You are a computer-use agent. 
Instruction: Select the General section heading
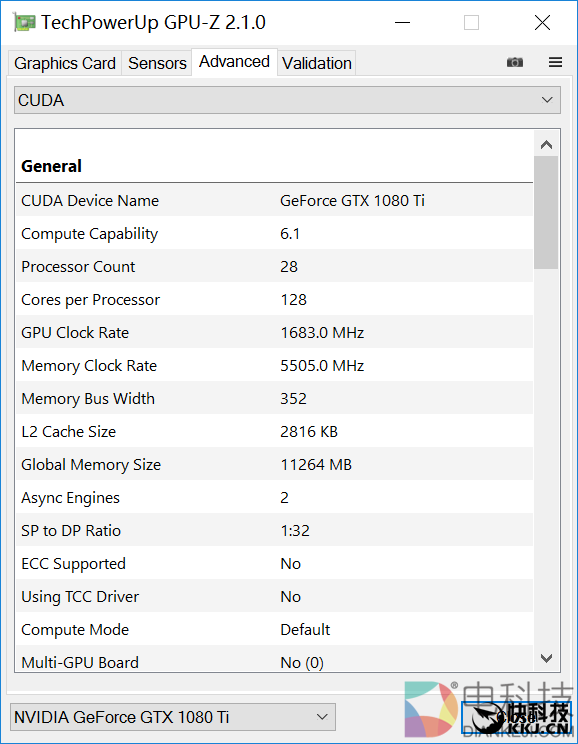pos(51,166)
